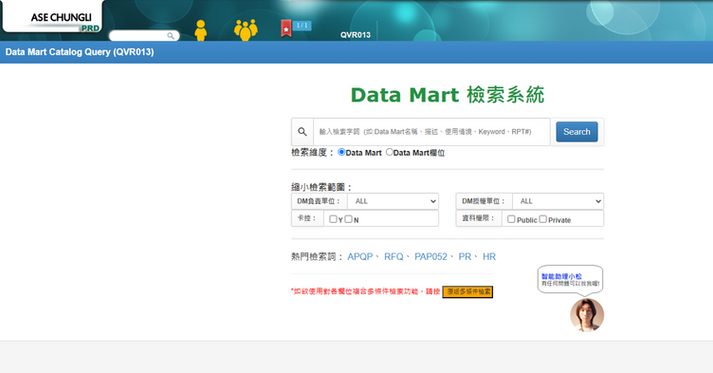The height and width of the screenshot is (373, 713).
Task: Enable the Private data permission checkbox
Action: [543, 219]
